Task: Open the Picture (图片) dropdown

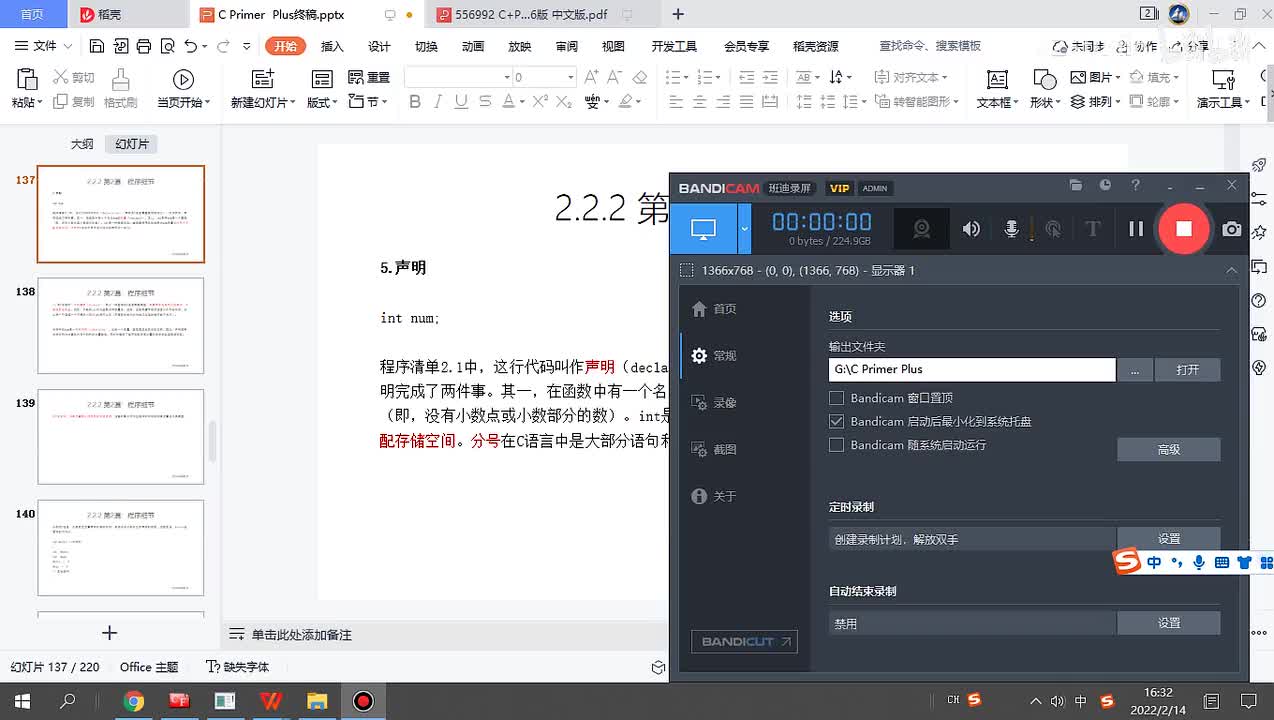Action: point(1095,77)
